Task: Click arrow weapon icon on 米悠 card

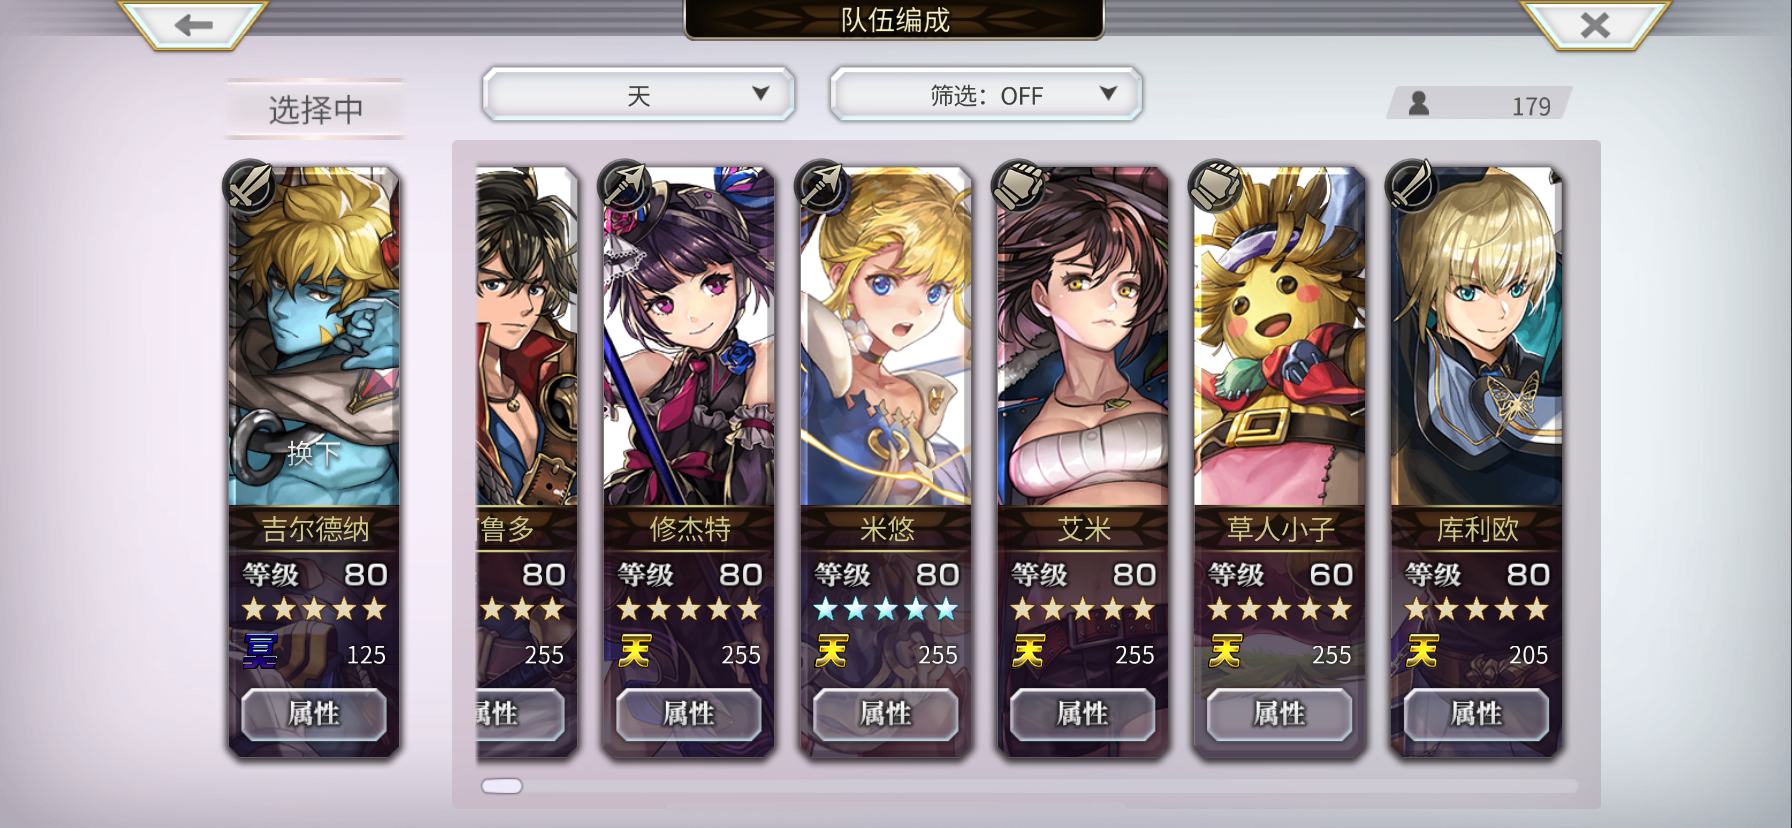Action: click(x=822, y=186)
